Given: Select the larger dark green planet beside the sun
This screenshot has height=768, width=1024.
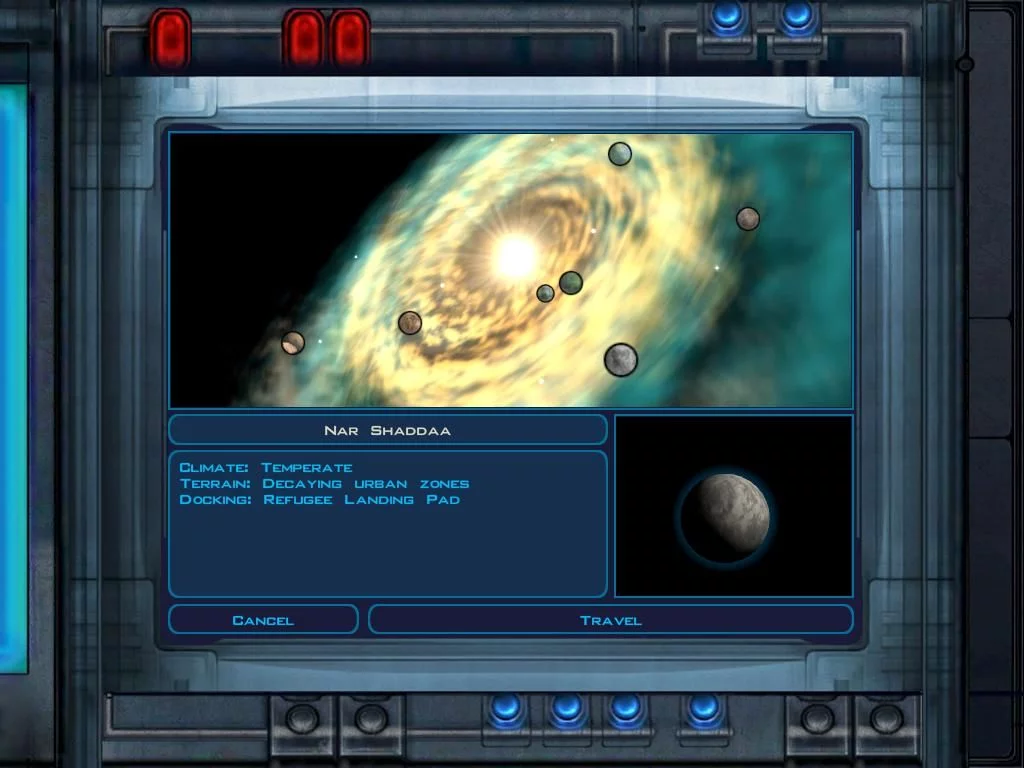Looking at the screenshot, I should pyautogui.click(x=571, y=283).
